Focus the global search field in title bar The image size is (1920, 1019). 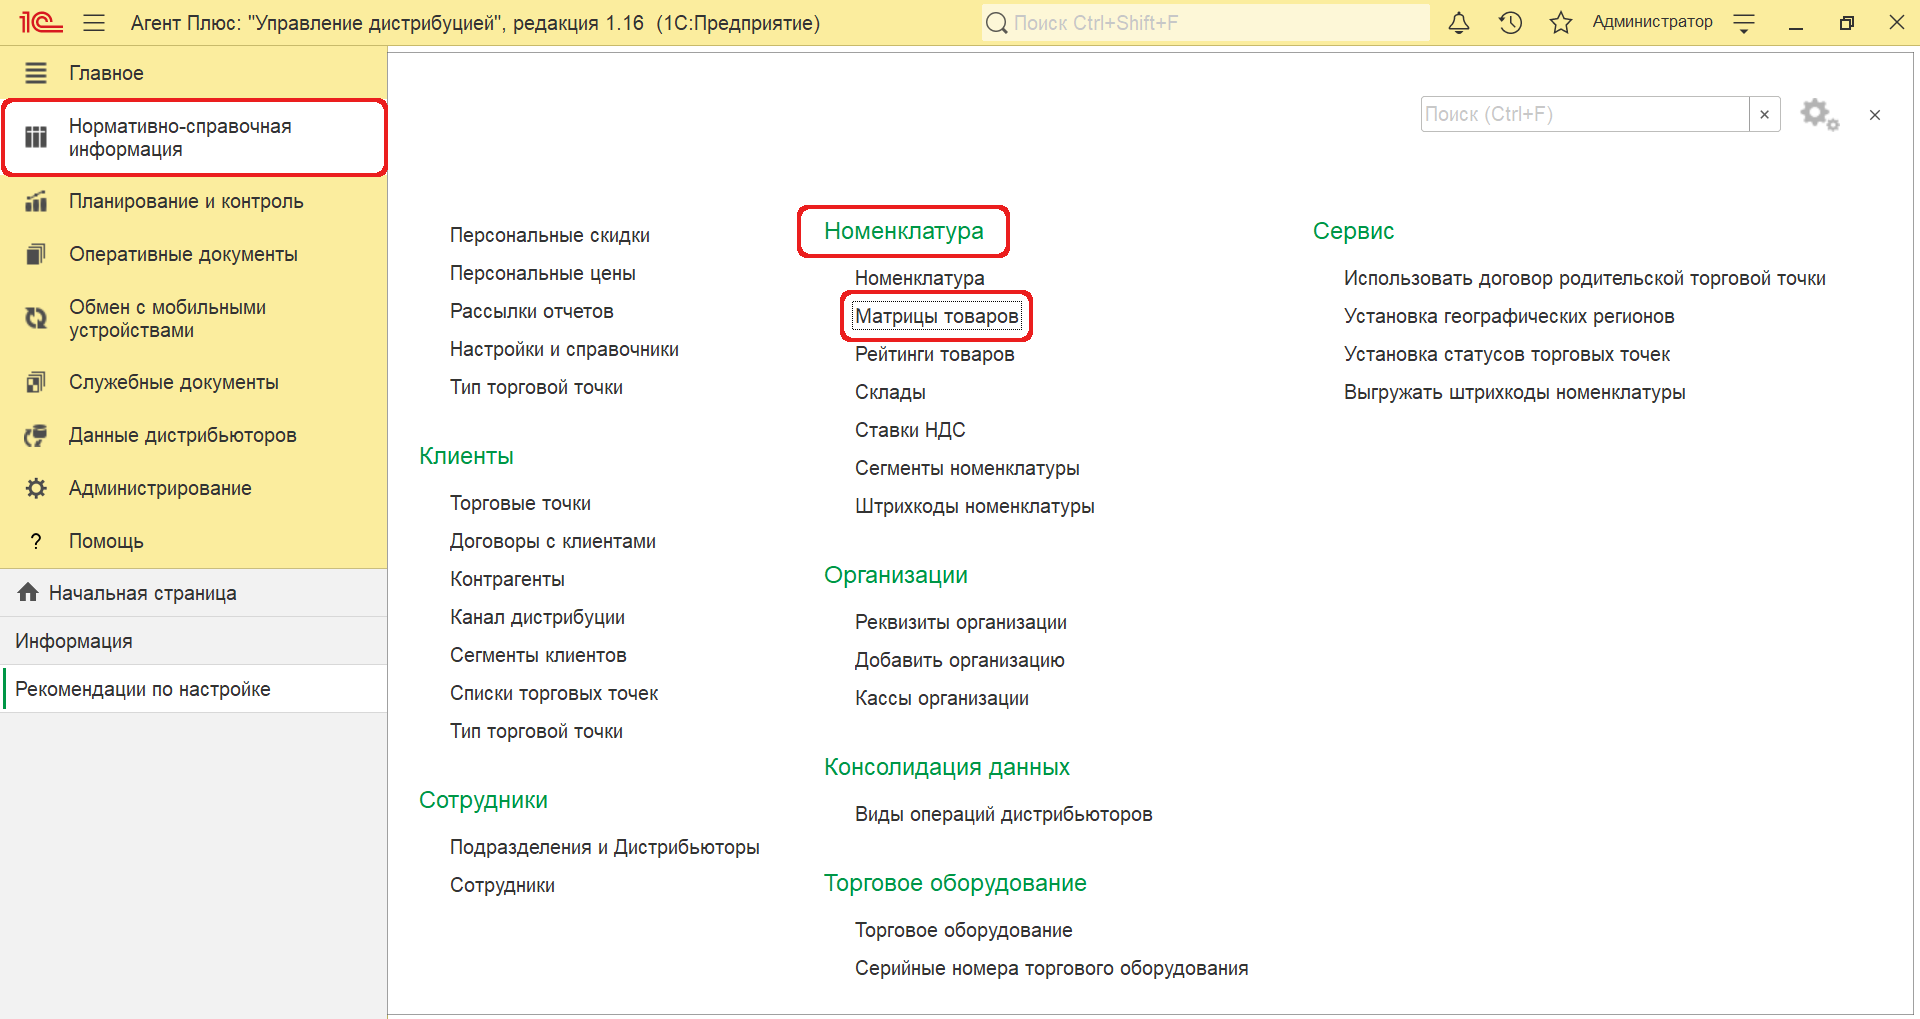pos(1205,23)
